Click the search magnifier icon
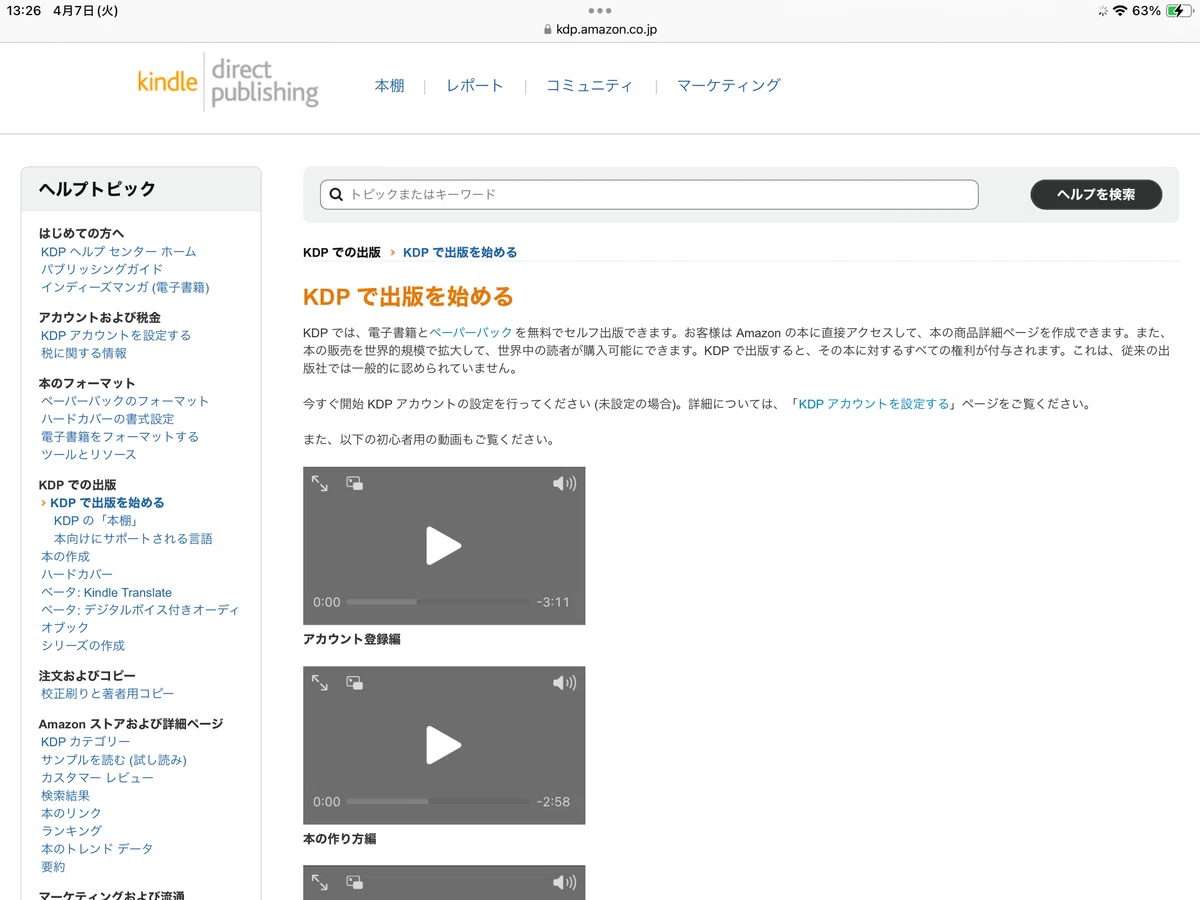 point(336,194)
